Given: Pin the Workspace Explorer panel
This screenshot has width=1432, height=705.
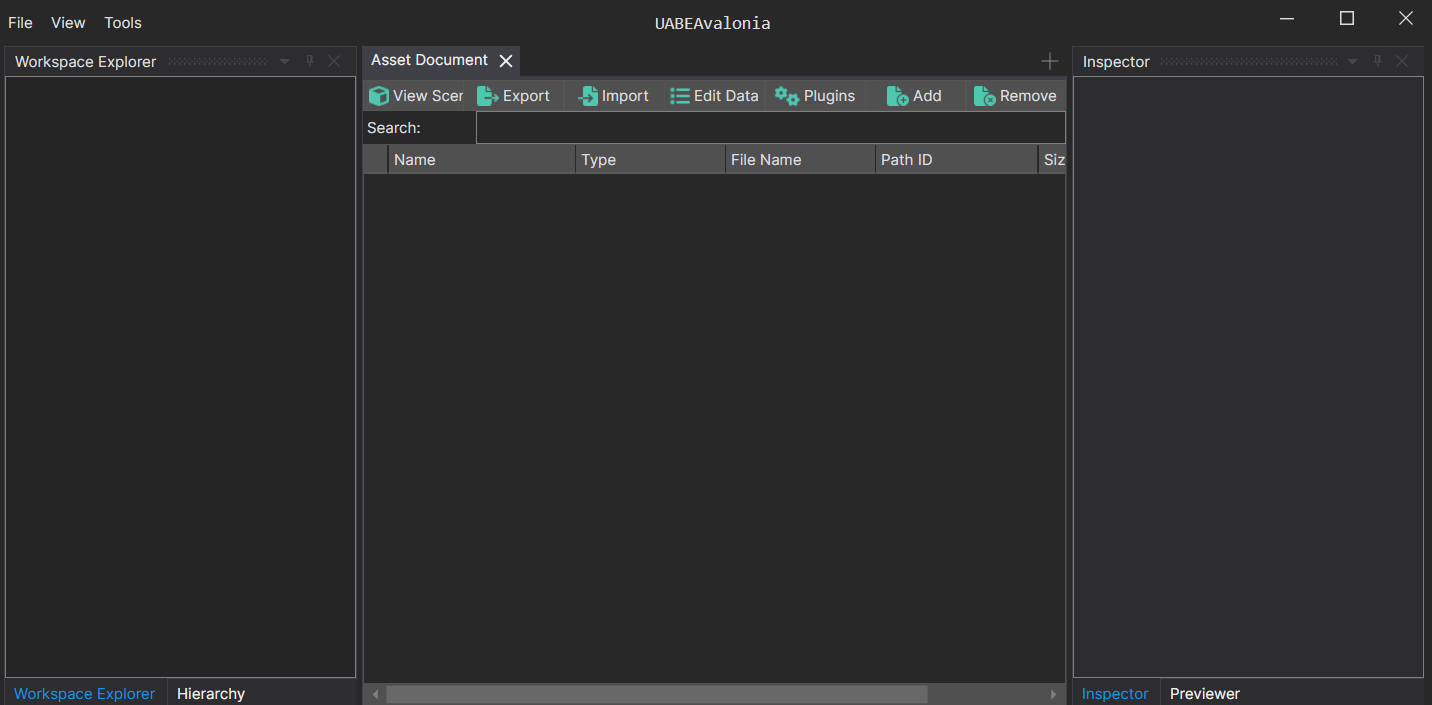Looking at the screenshot, I should [x=310, y=61].
